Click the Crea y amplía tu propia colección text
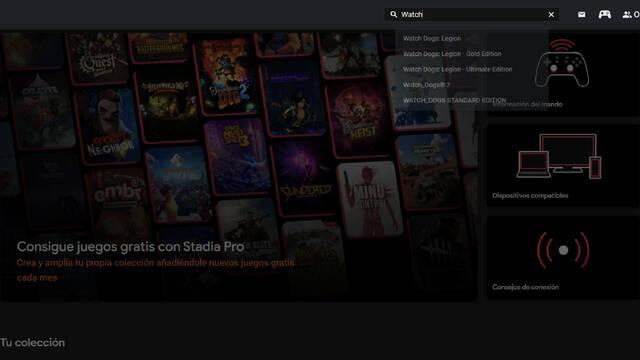 155,270
